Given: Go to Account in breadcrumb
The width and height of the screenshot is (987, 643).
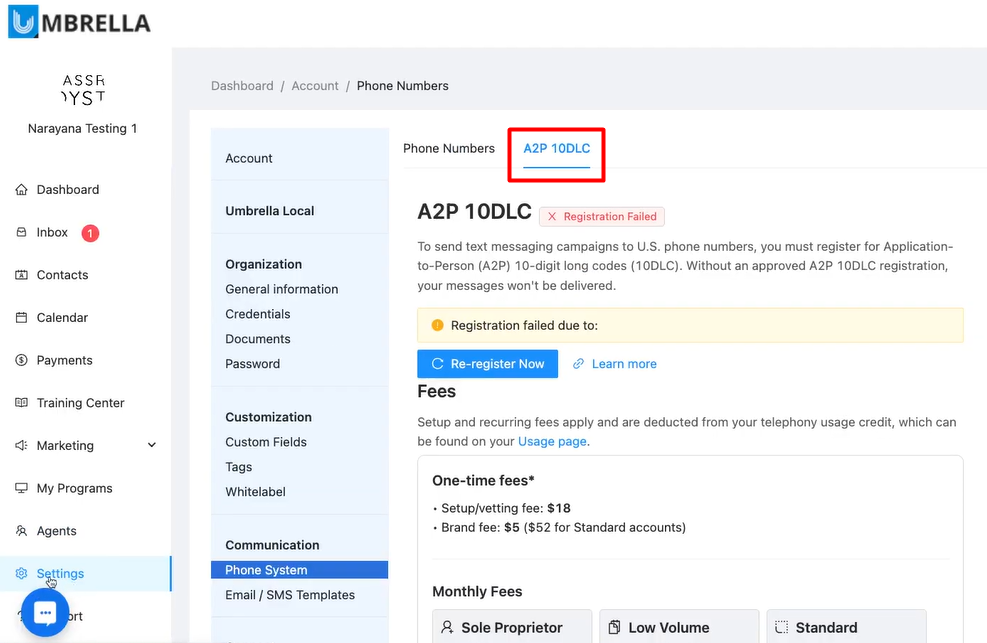Looking at the screenshot, I should point(315,86).
